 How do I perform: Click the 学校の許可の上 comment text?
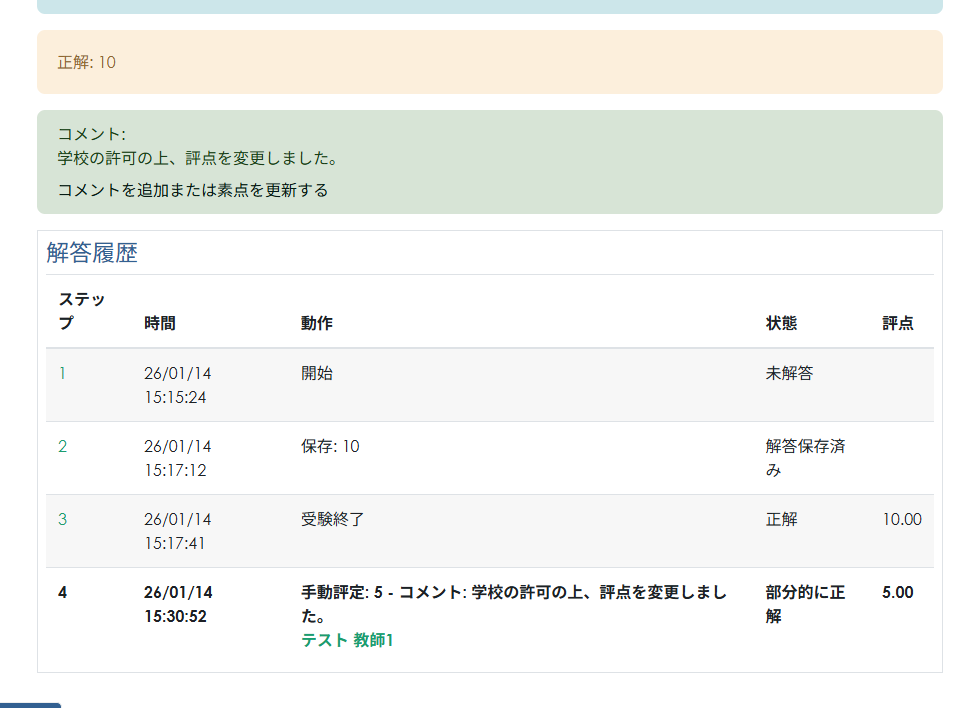(x=197, y=158)
